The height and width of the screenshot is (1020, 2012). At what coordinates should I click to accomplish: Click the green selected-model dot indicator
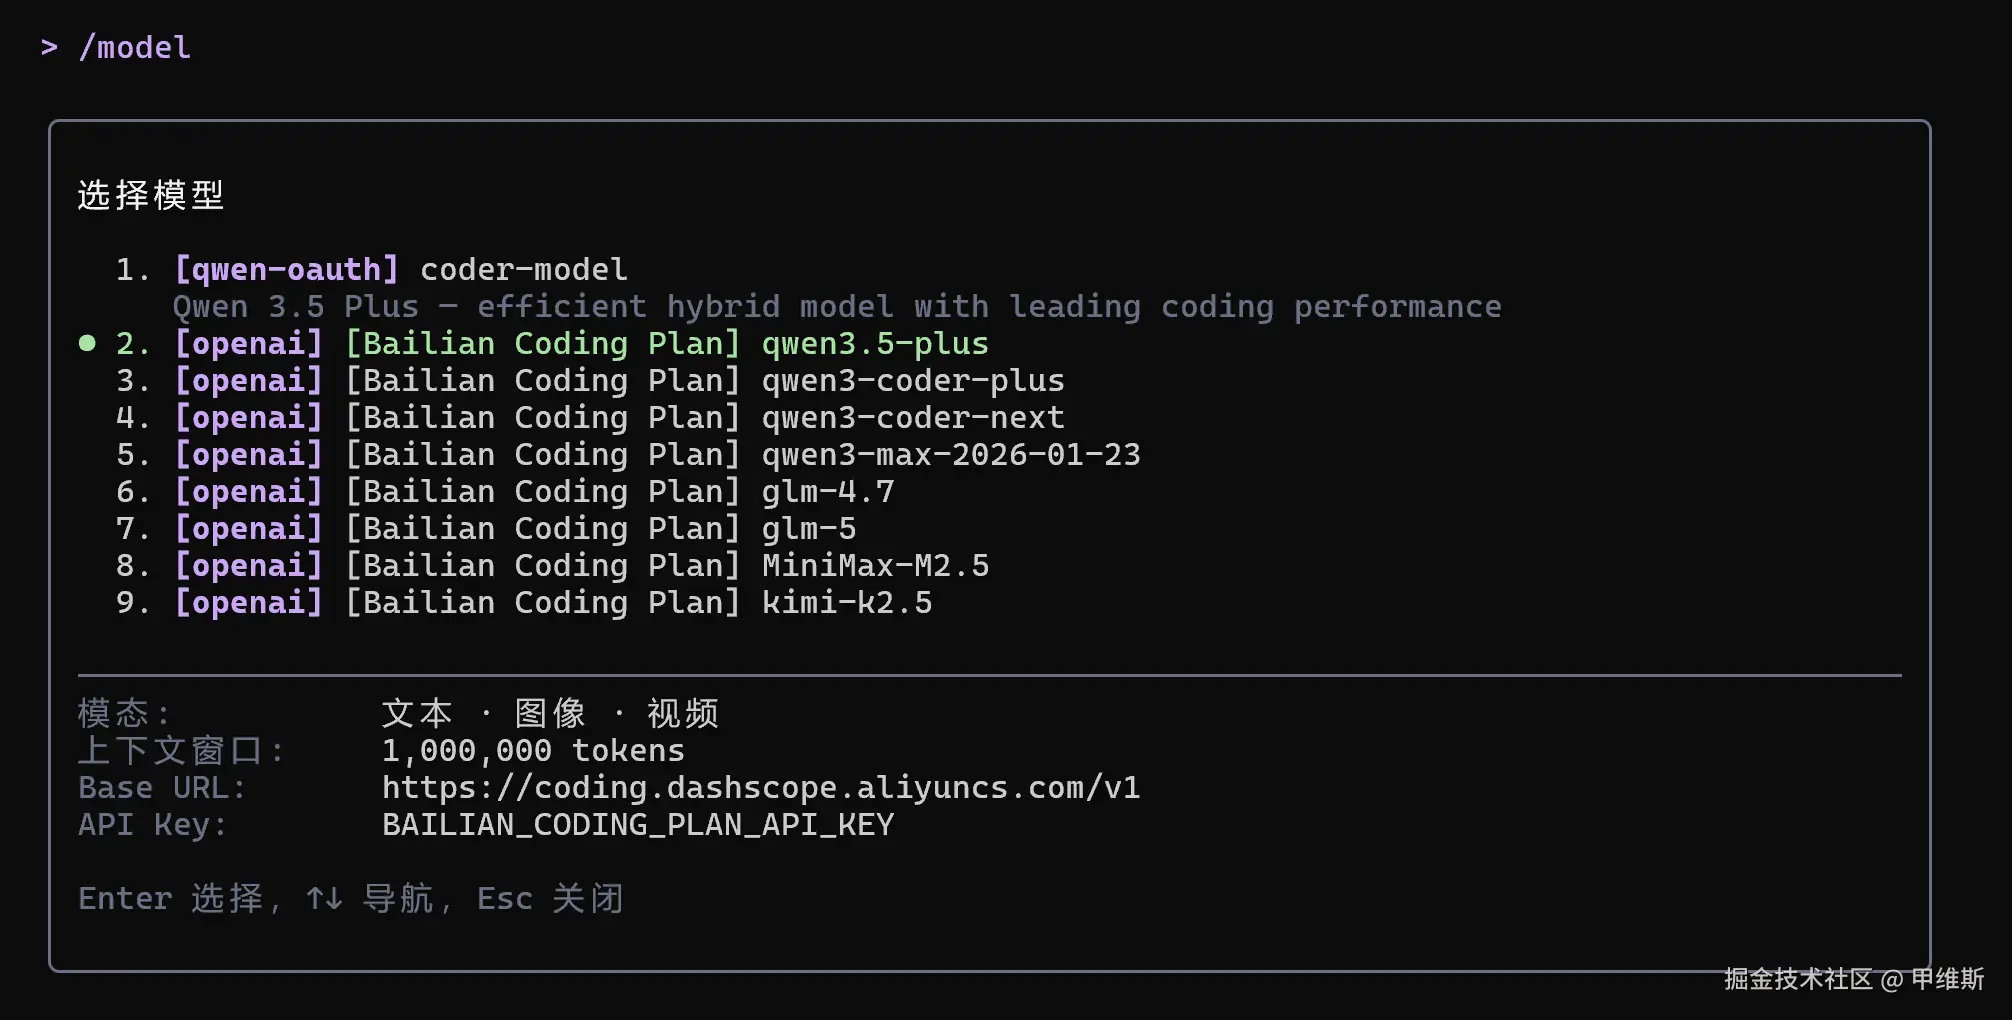pyautogui.click(x=87, y=344)
